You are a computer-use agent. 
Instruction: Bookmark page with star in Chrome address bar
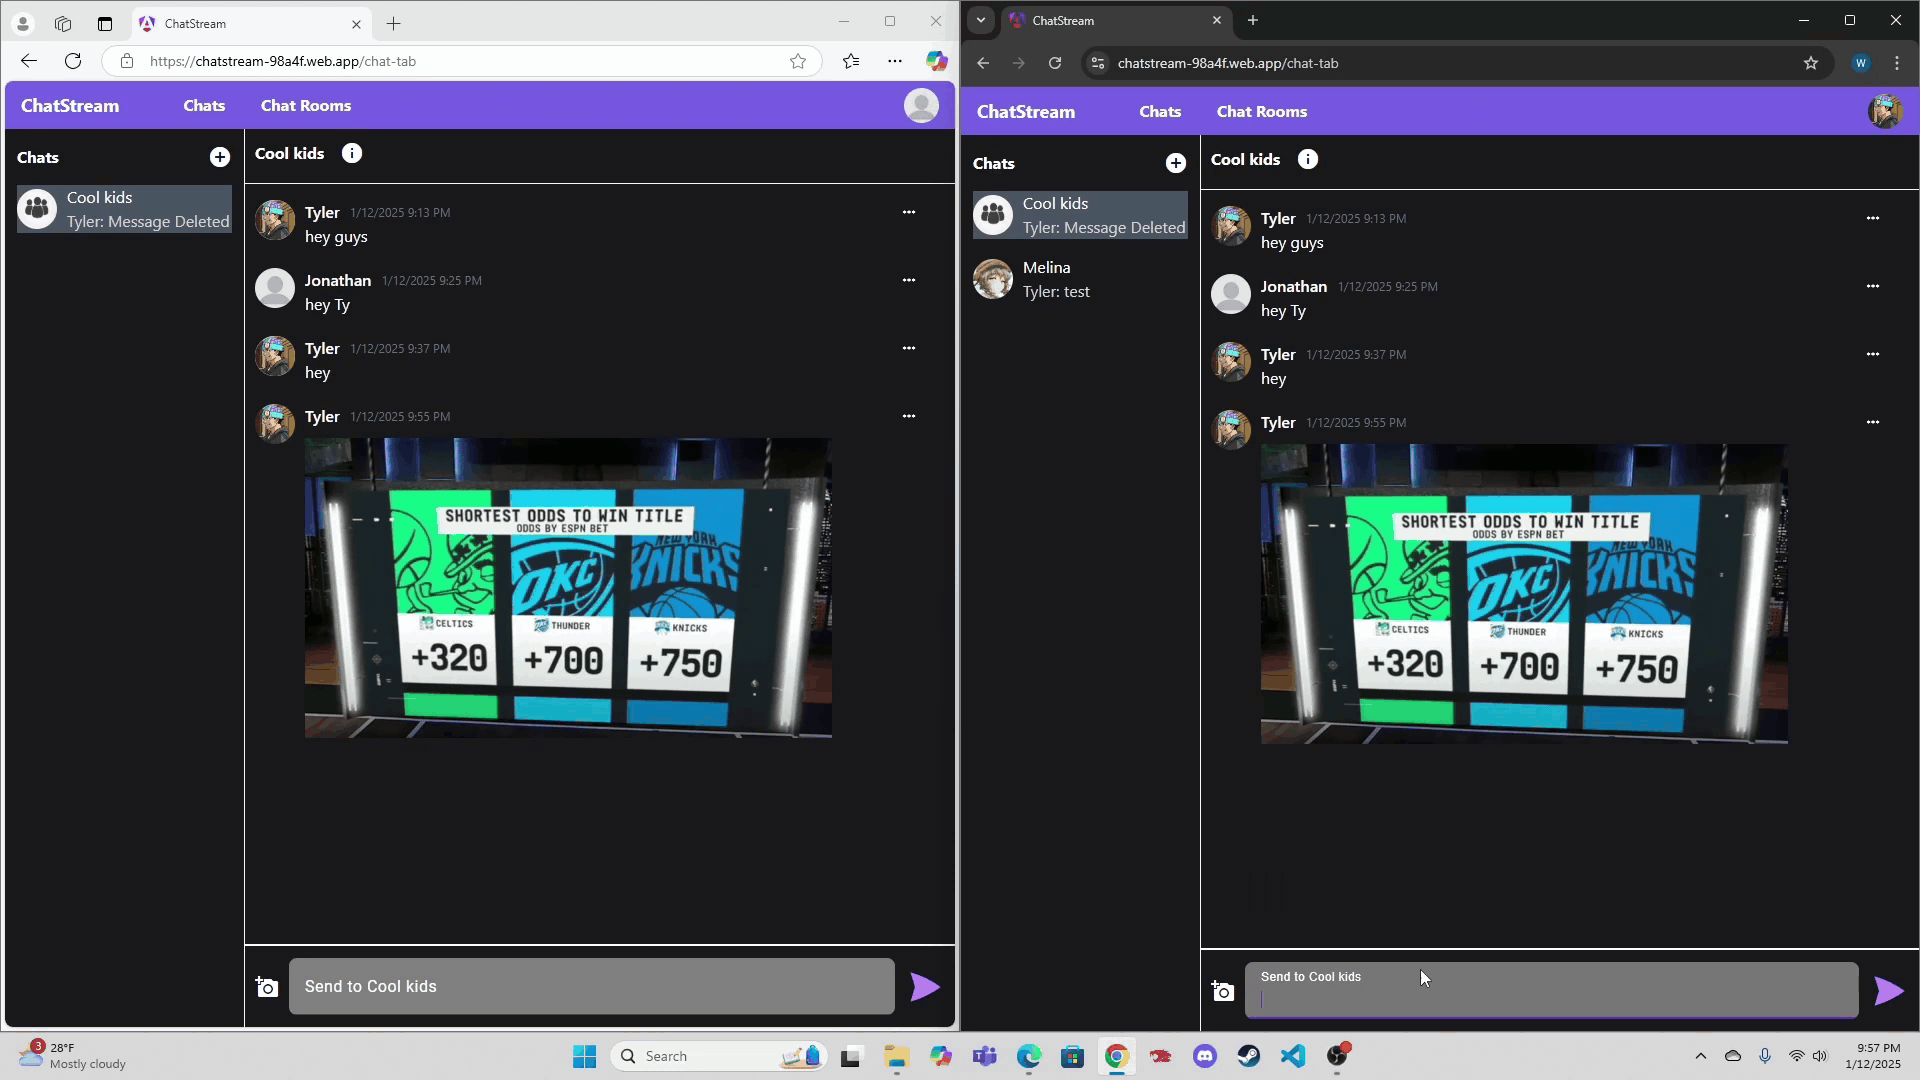point(1811,63)
